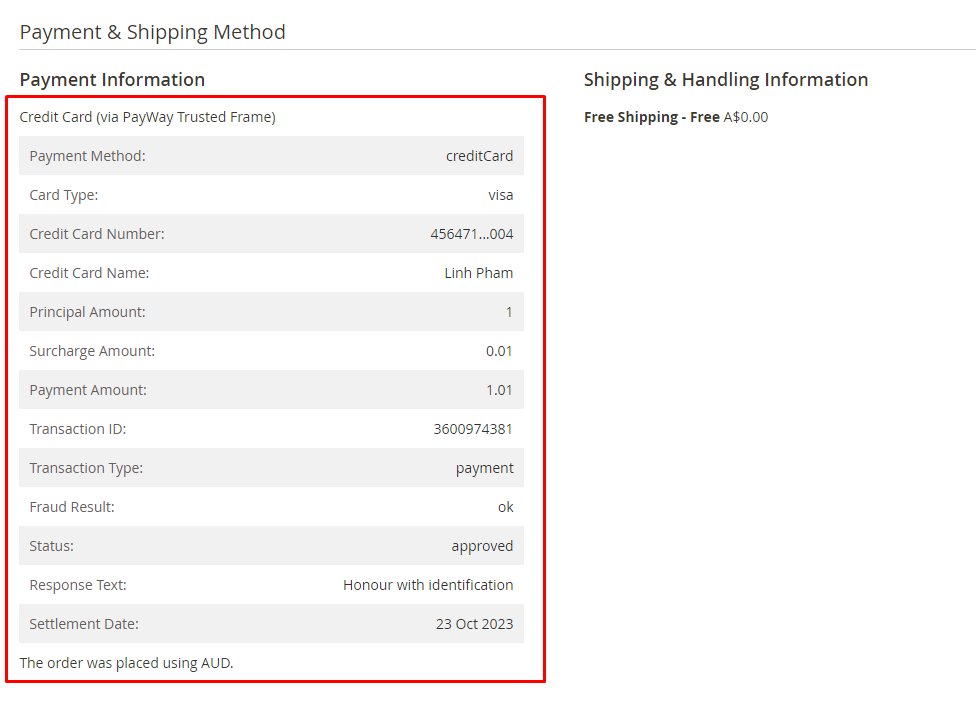This screenshot has width=976, height=704.
Task: Click the Surcharge Amount value 0.01
Action: [x=499, y=351]
